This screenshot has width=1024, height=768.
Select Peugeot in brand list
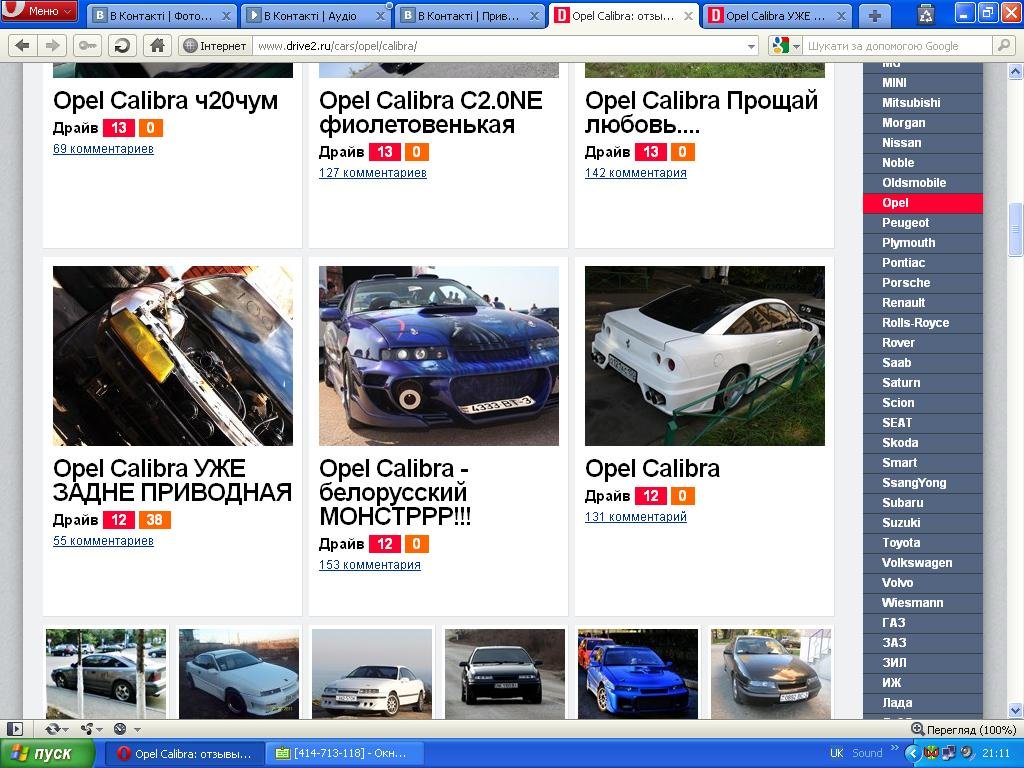[x=922, y=223]
